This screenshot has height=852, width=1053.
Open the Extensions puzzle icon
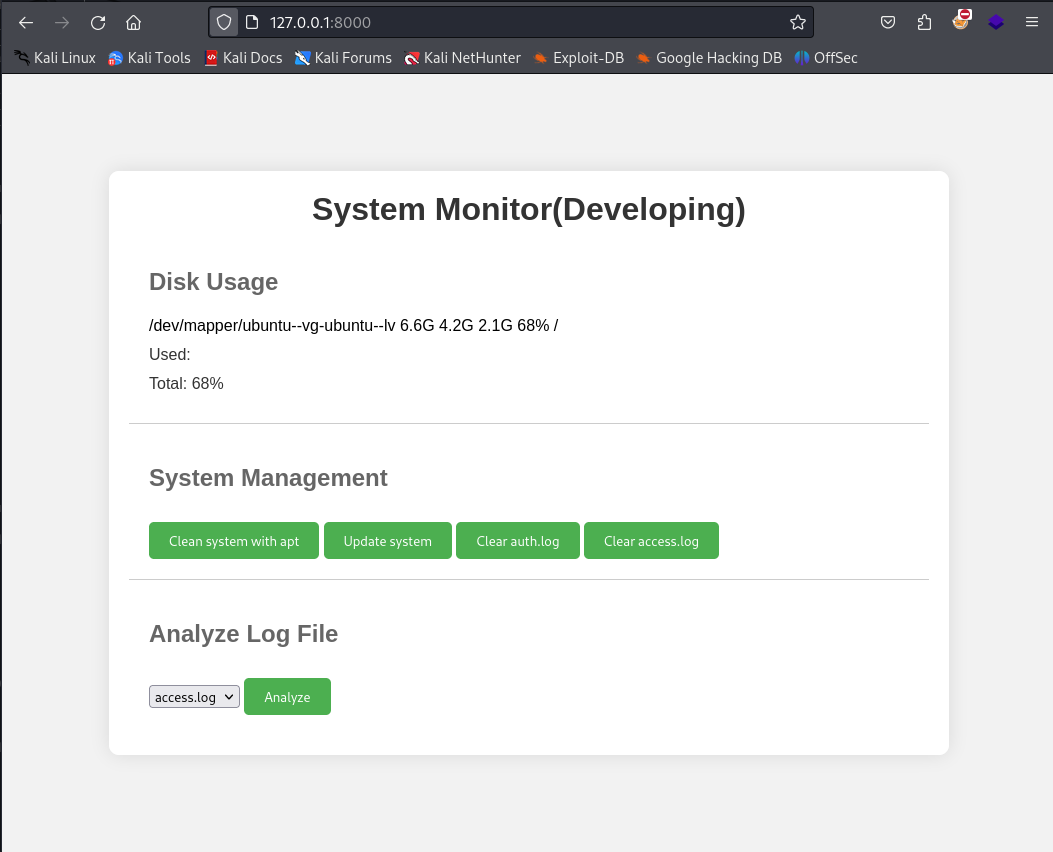click(924, 23)
